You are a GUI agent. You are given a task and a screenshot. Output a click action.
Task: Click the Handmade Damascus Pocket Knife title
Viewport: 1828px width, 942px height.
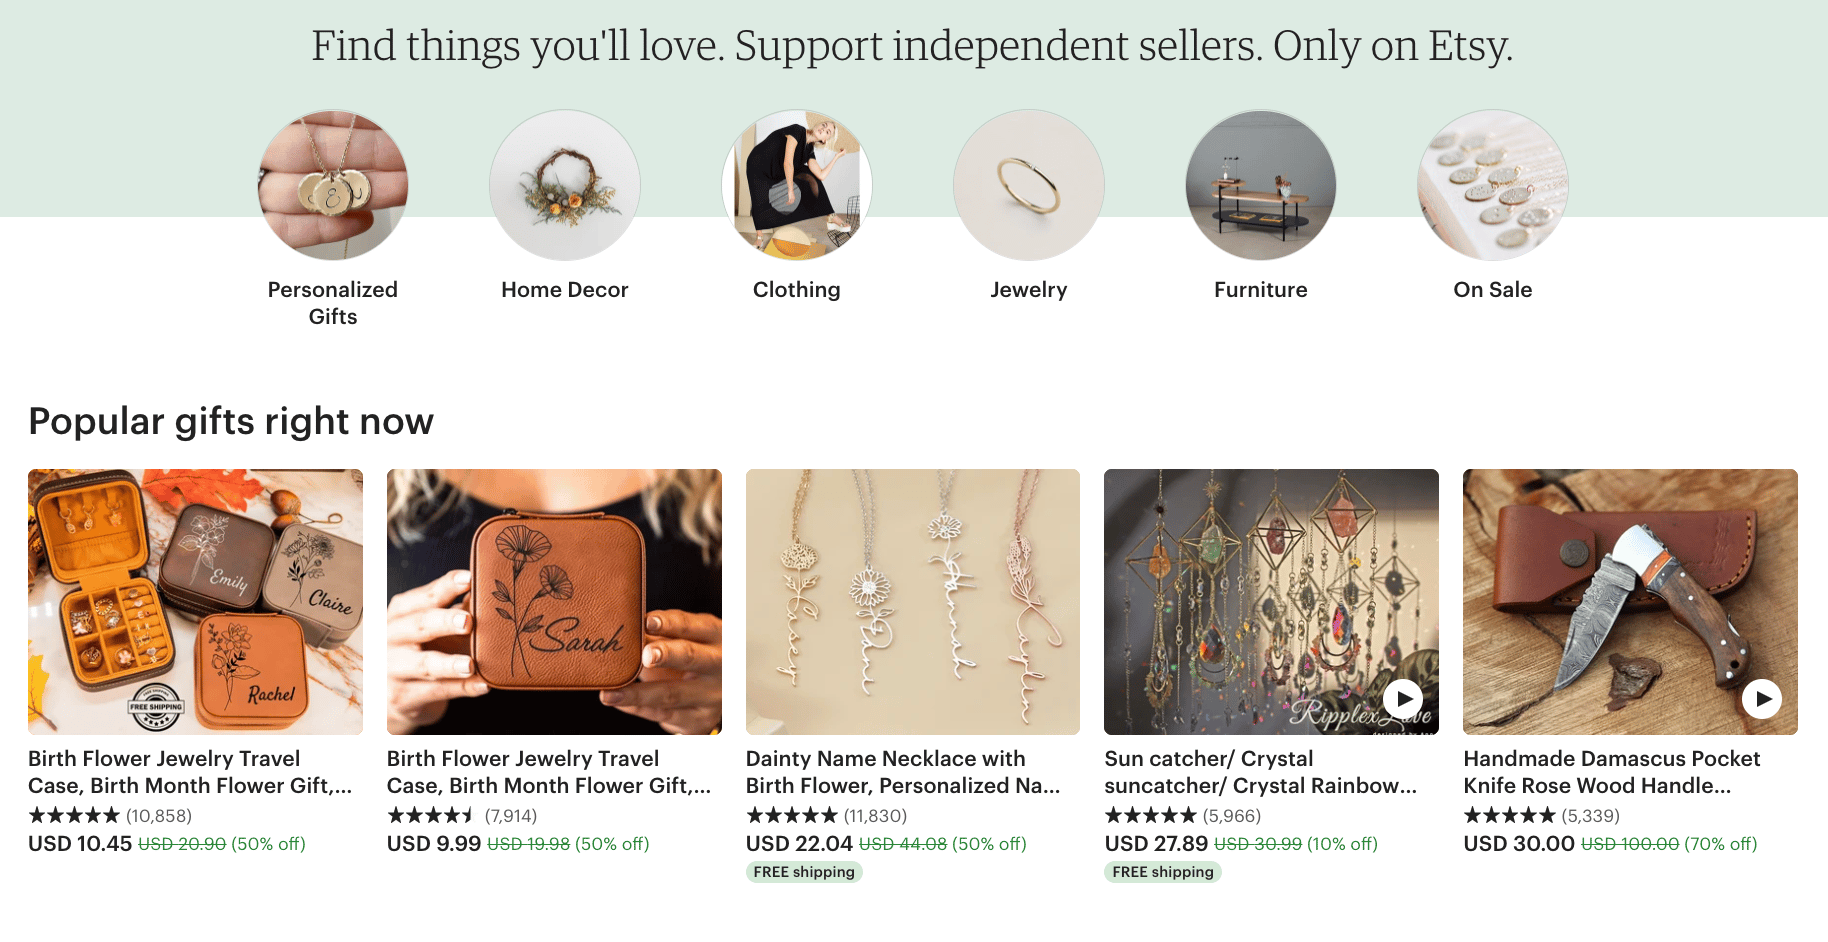point(1611,771)
